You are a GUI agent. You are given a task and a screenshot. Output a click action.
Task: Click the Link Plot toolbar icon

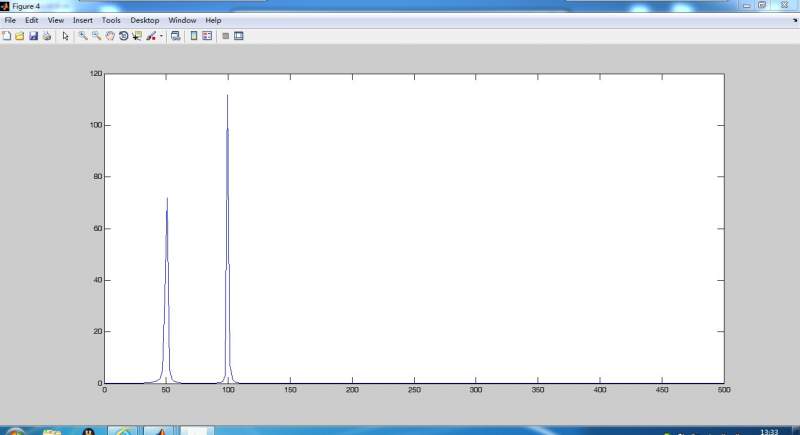176,36
